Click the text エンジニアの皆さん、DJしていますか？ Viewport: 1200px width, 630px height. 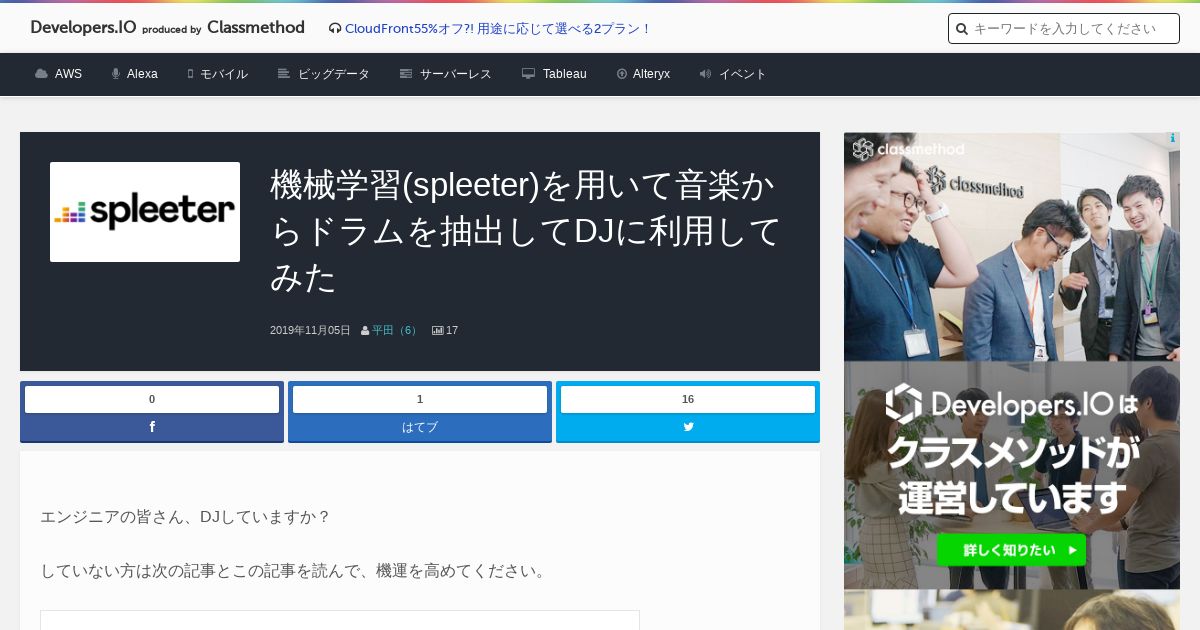coord(185,517)
